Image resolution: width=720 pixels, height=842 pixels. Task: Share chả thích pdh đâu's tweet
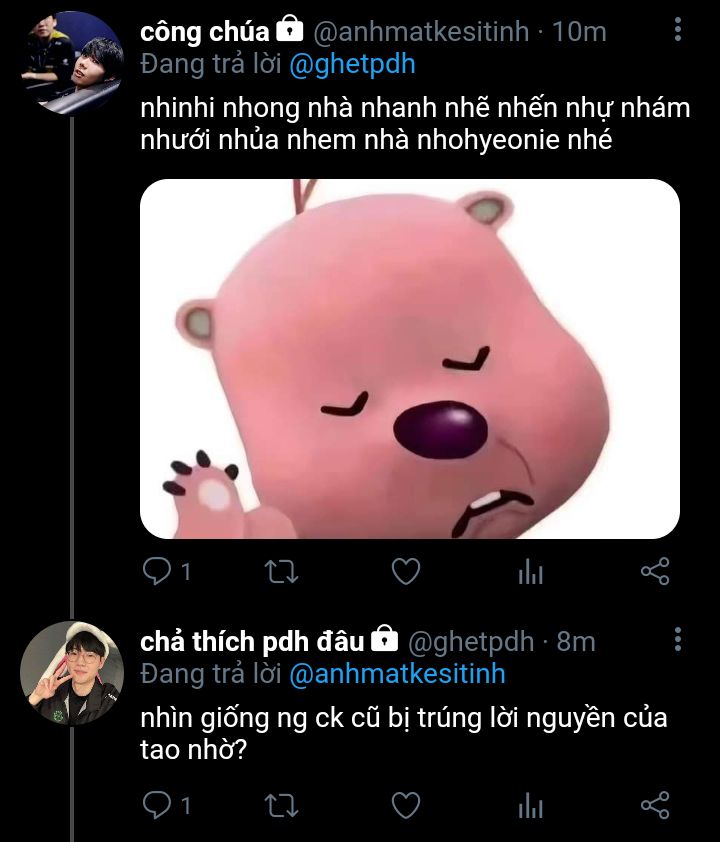pyautogui.click(x=655, y=805)
